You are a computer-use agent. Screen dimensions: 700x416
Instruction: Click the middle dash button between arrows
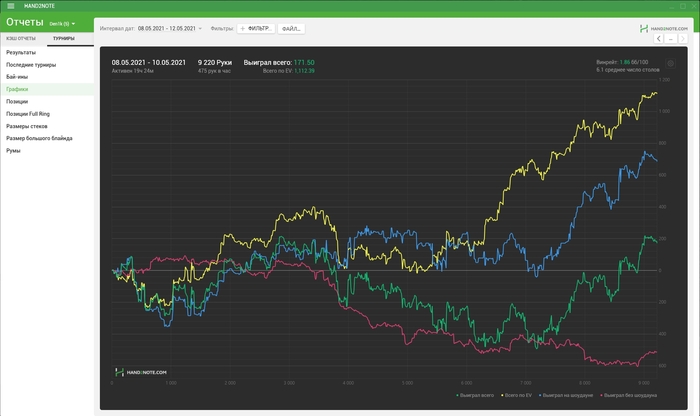pos(671,39)
